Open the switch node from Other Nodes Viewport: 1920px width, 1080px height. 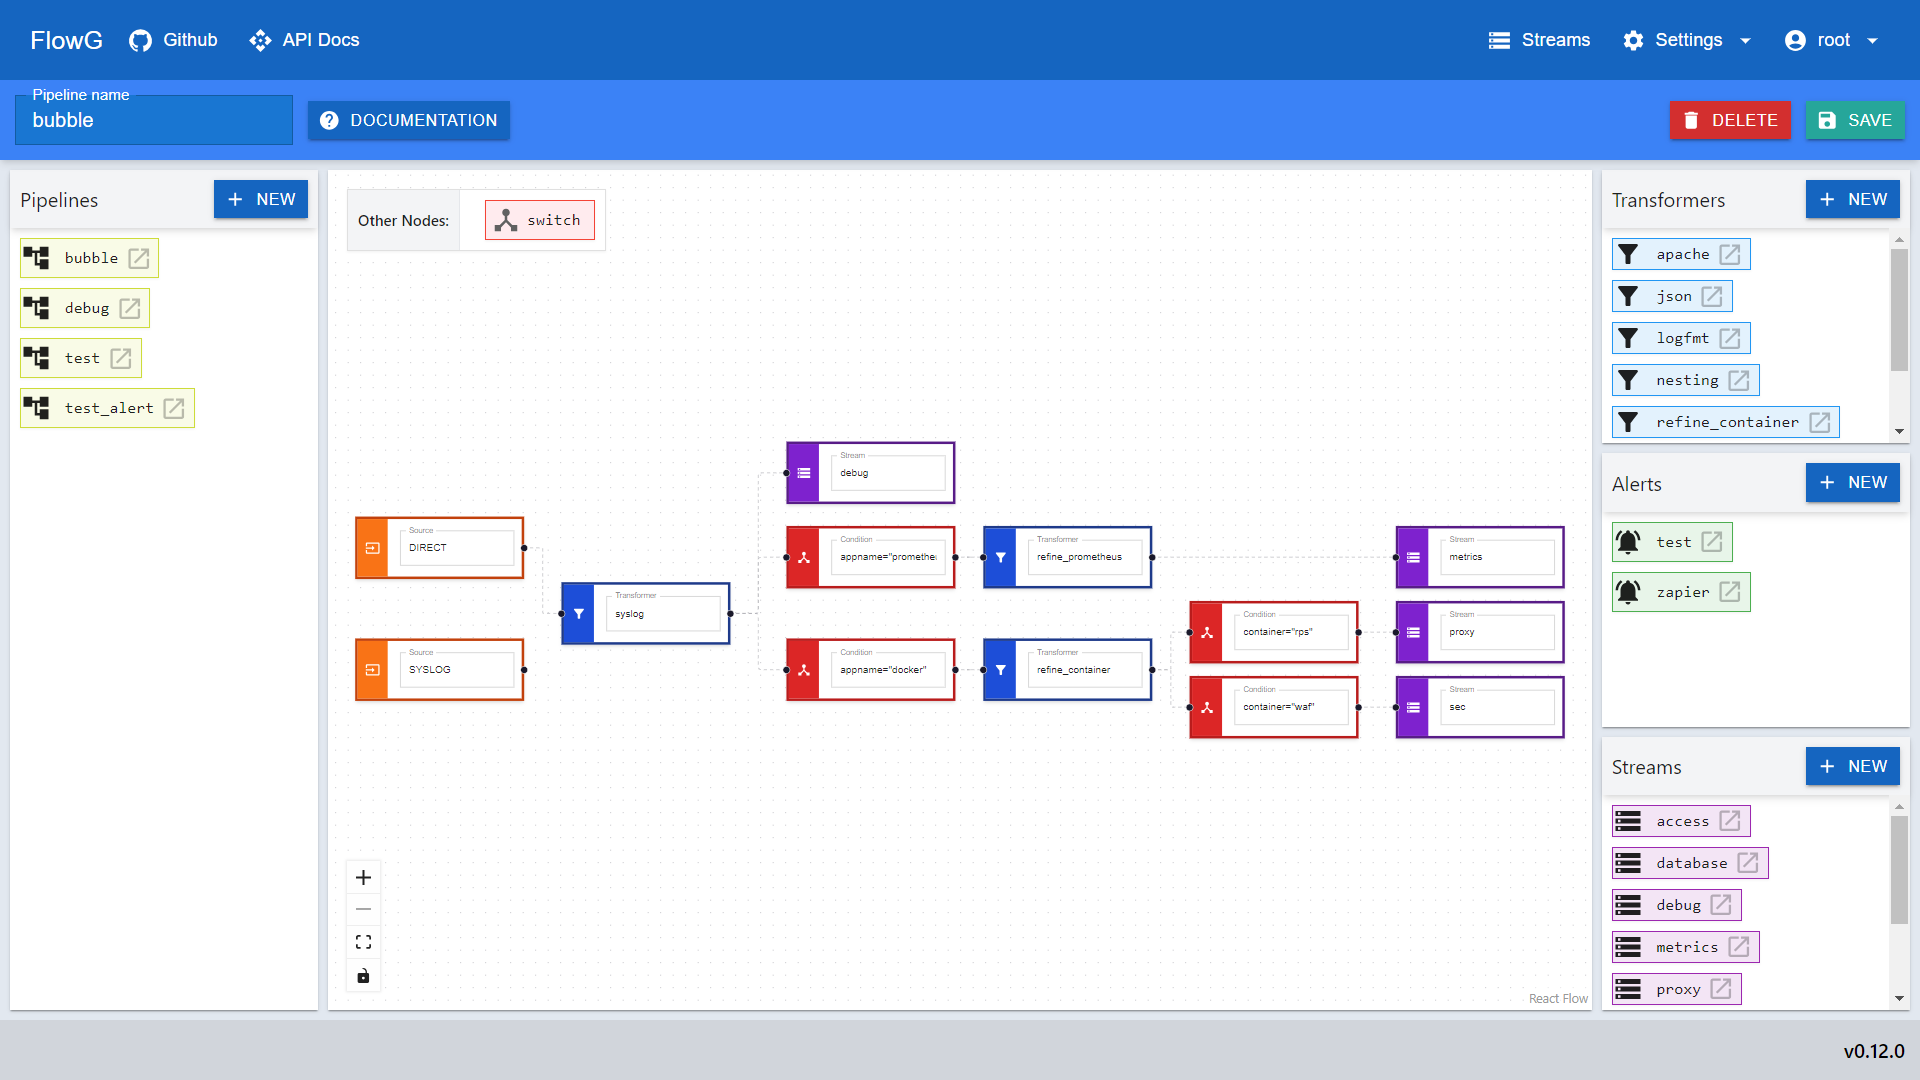click(538, 220)
